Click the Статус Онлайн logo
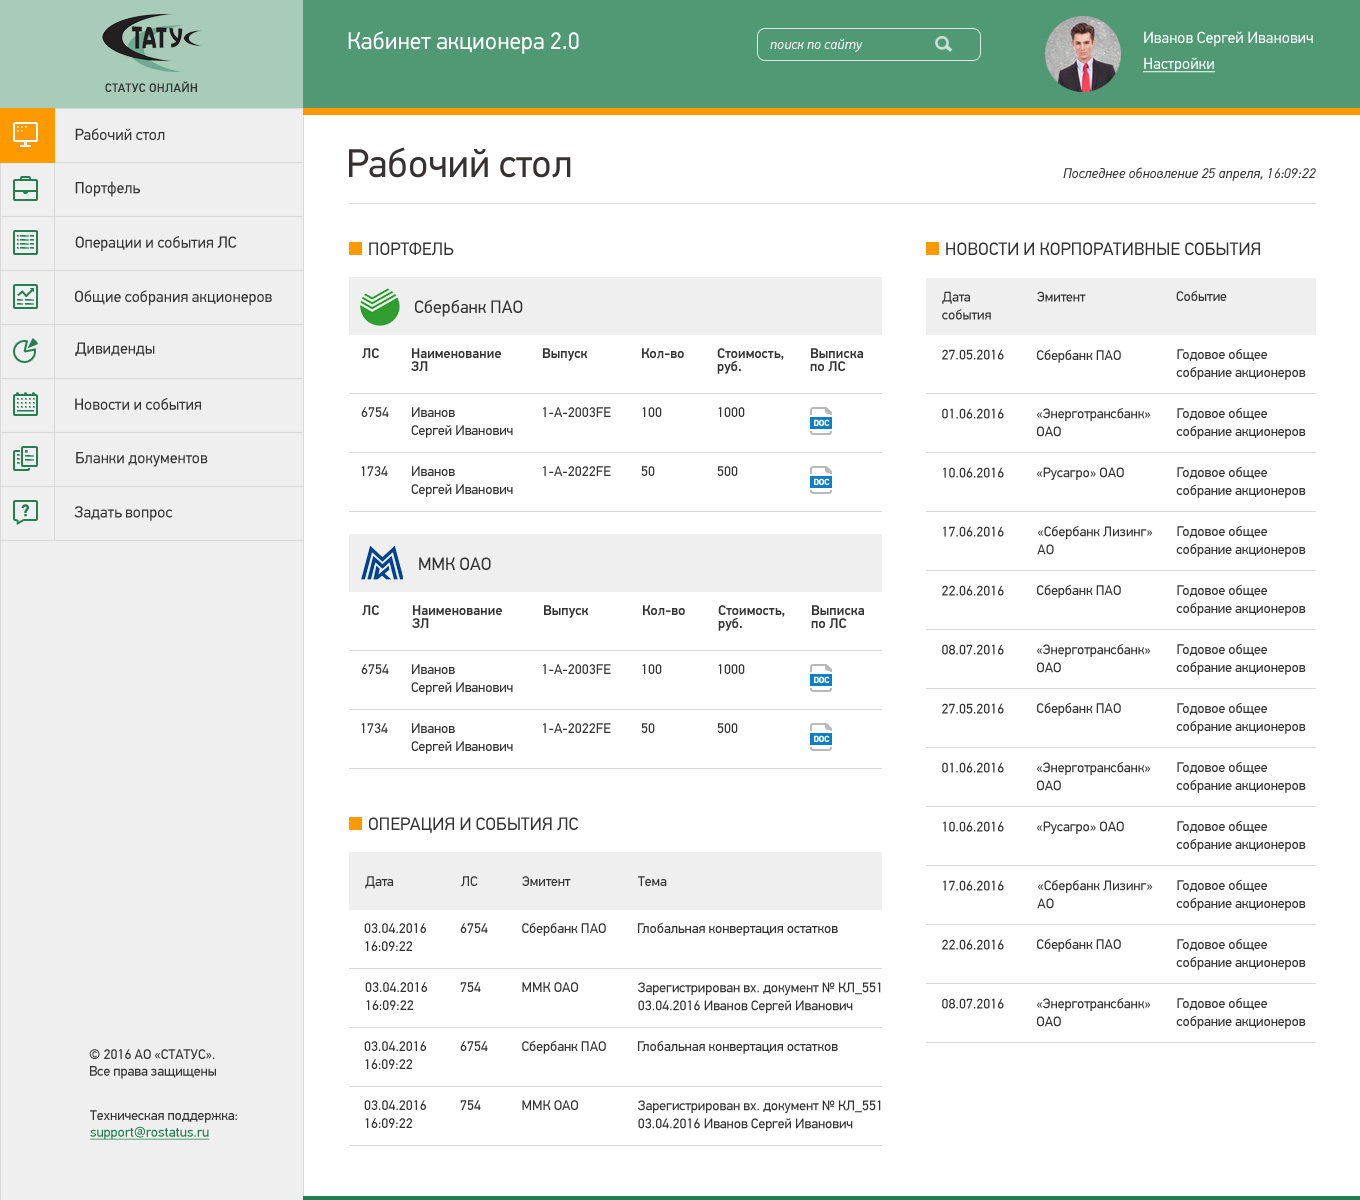This screenshot has height=1200, width=1360. tap(151, 53)
